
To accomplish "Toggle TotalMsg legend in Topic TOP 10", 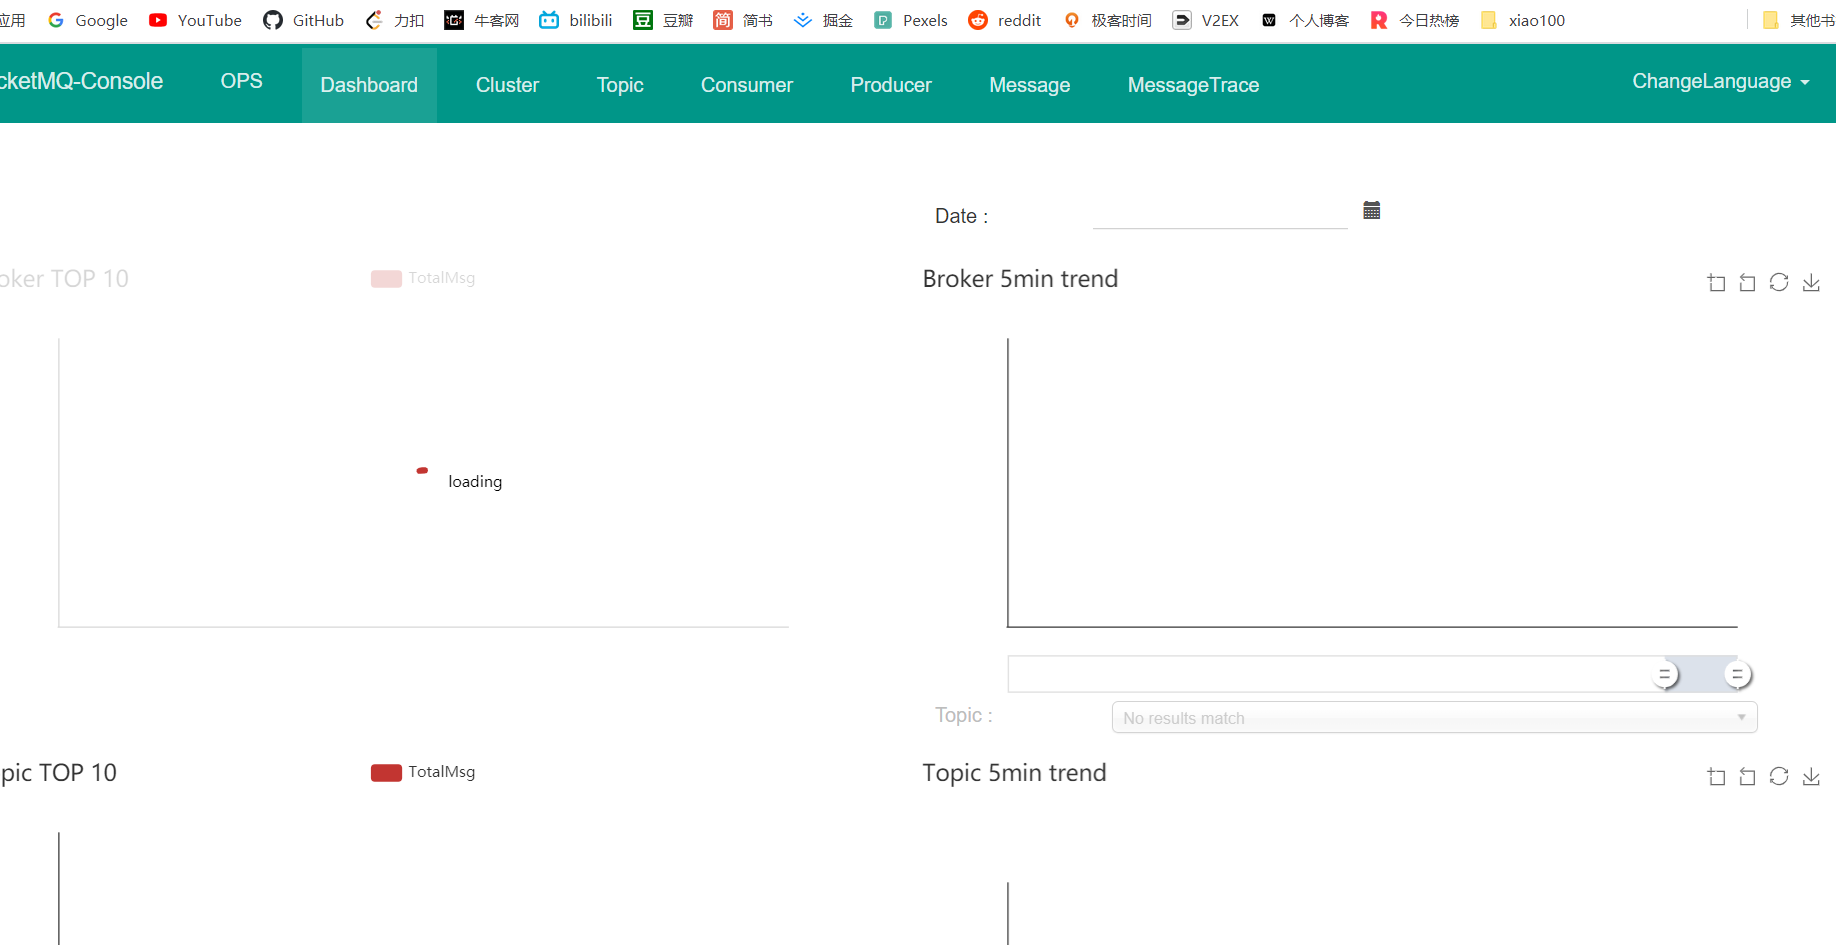I will point(423,772).
